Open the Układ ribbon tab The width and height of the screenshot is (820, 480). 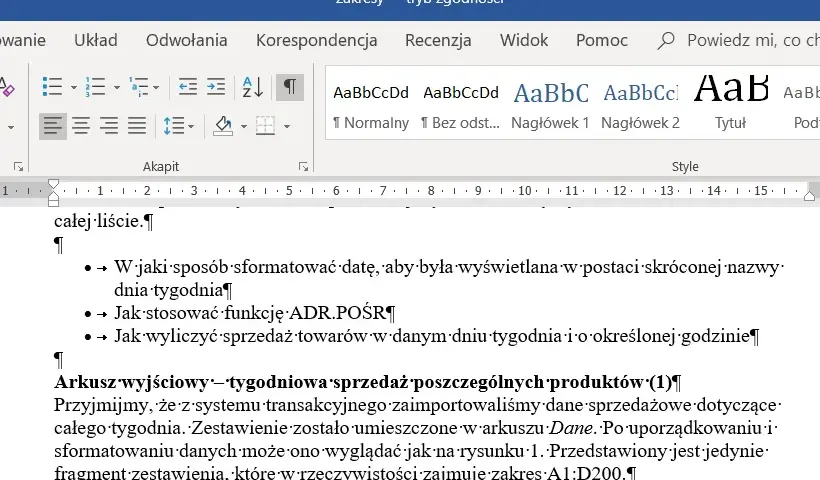pyautogui.click(x=96, y=40)
